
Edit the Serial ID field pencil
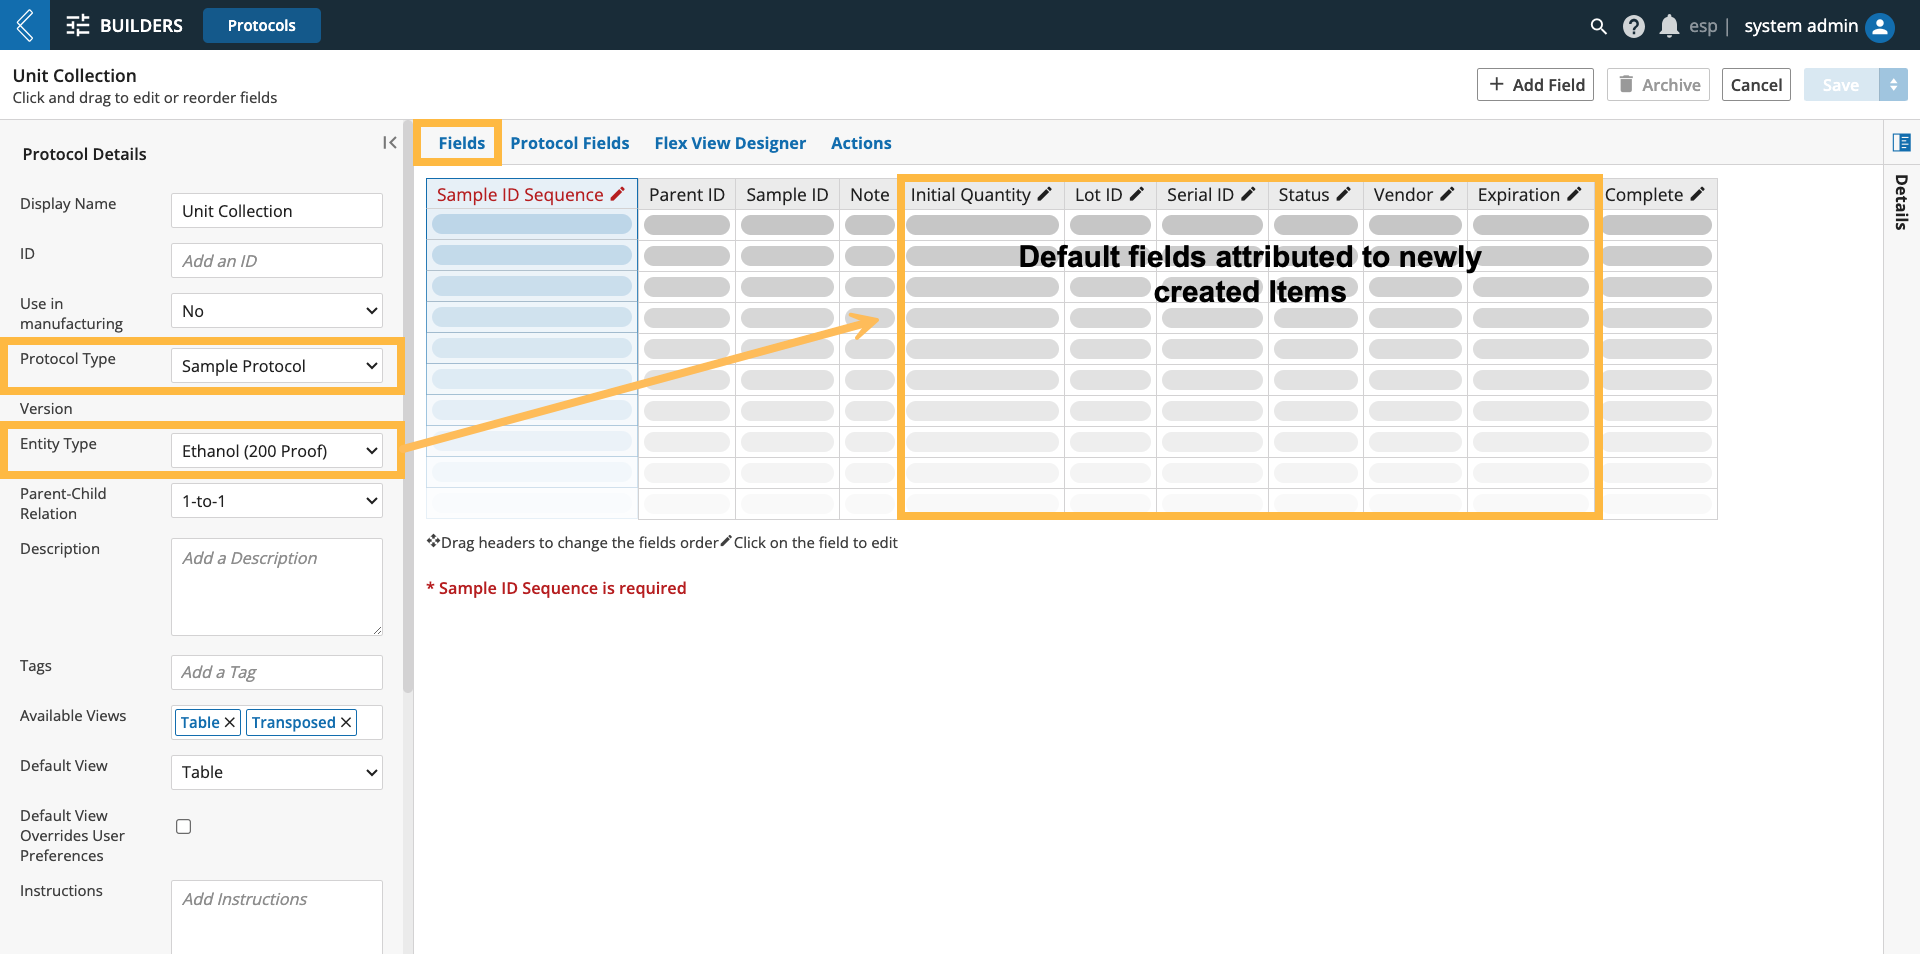point(1247,194)
